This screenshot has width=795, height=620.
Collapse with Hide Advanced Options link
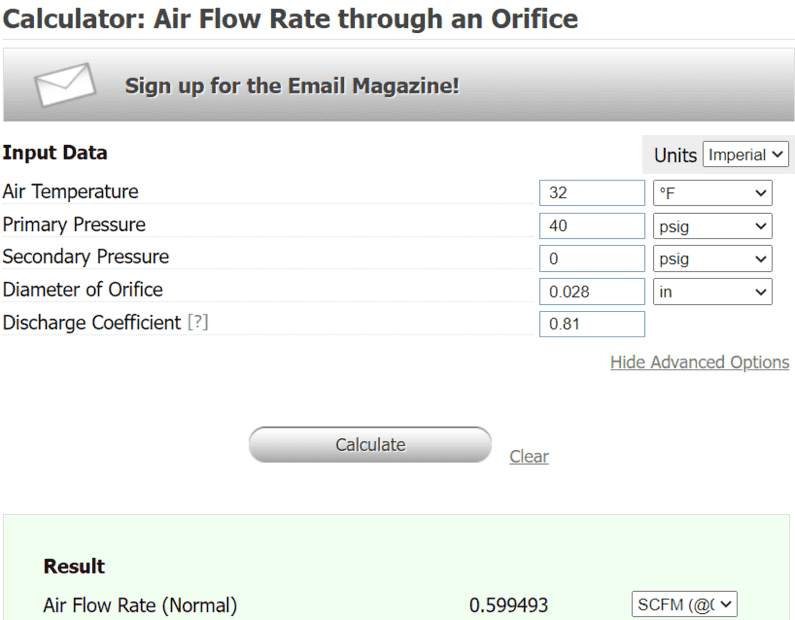pyautogui.click(x=699, y=362)
